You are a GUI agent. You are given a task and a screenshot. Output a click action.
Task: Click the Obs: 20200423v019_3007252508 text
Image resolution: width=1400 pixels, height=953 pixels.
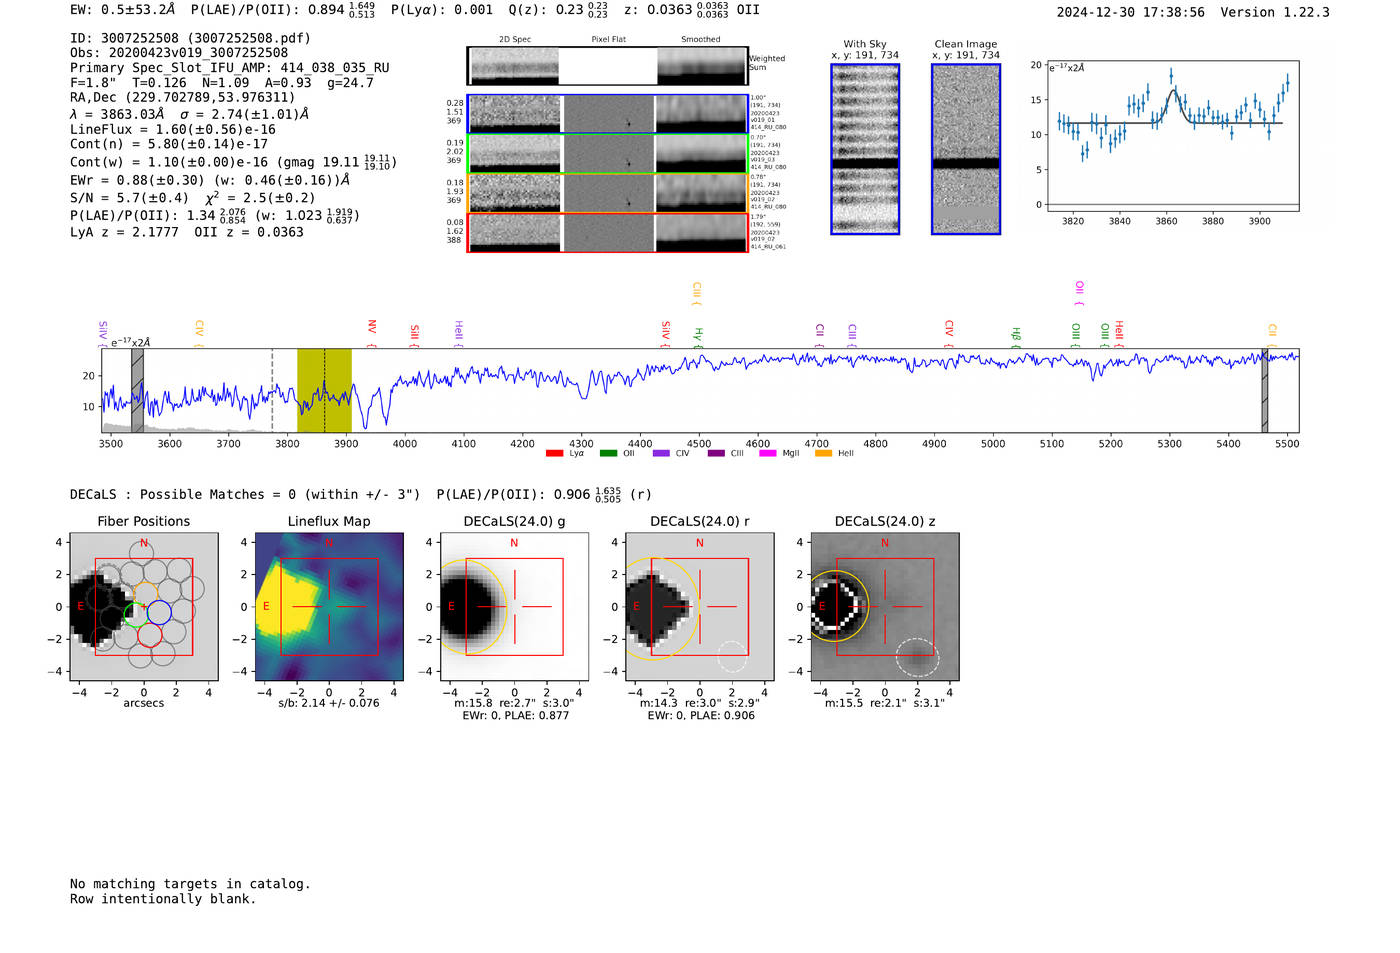[179, 53]
